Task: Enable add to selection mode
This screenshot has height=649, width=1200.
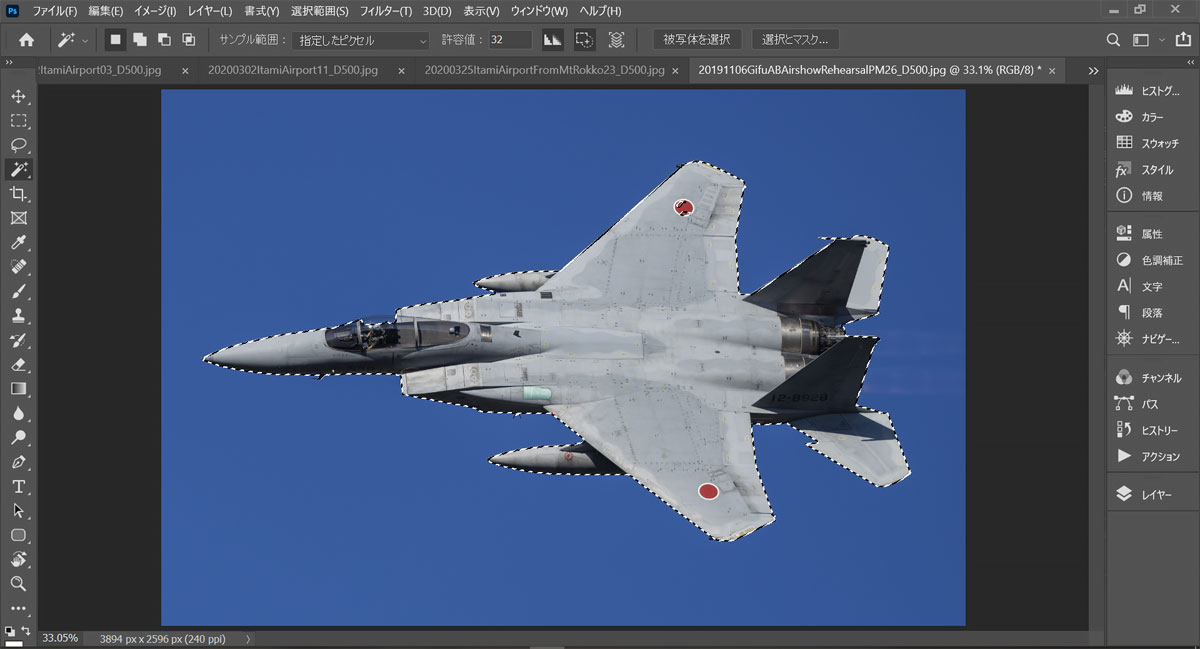Action: [x=139, y=40]
